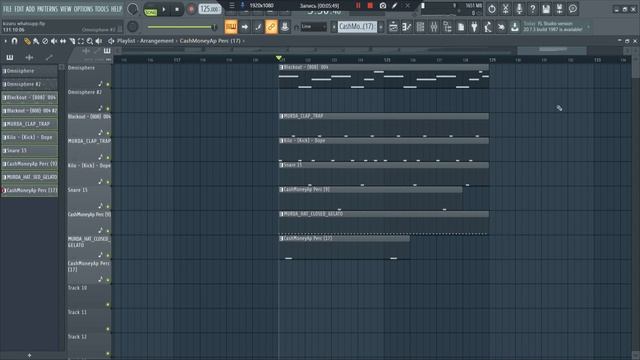
Task: Select the playlist slip (double arrow) tool
Action: point(63,41)
